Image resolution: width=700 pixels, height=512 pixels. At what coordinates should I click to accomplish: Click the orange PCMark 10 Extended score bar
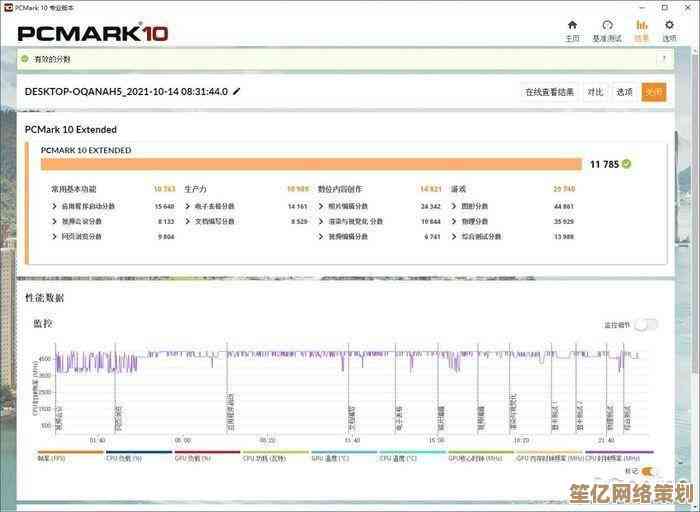pyautogui.click(x=311, y=164)
